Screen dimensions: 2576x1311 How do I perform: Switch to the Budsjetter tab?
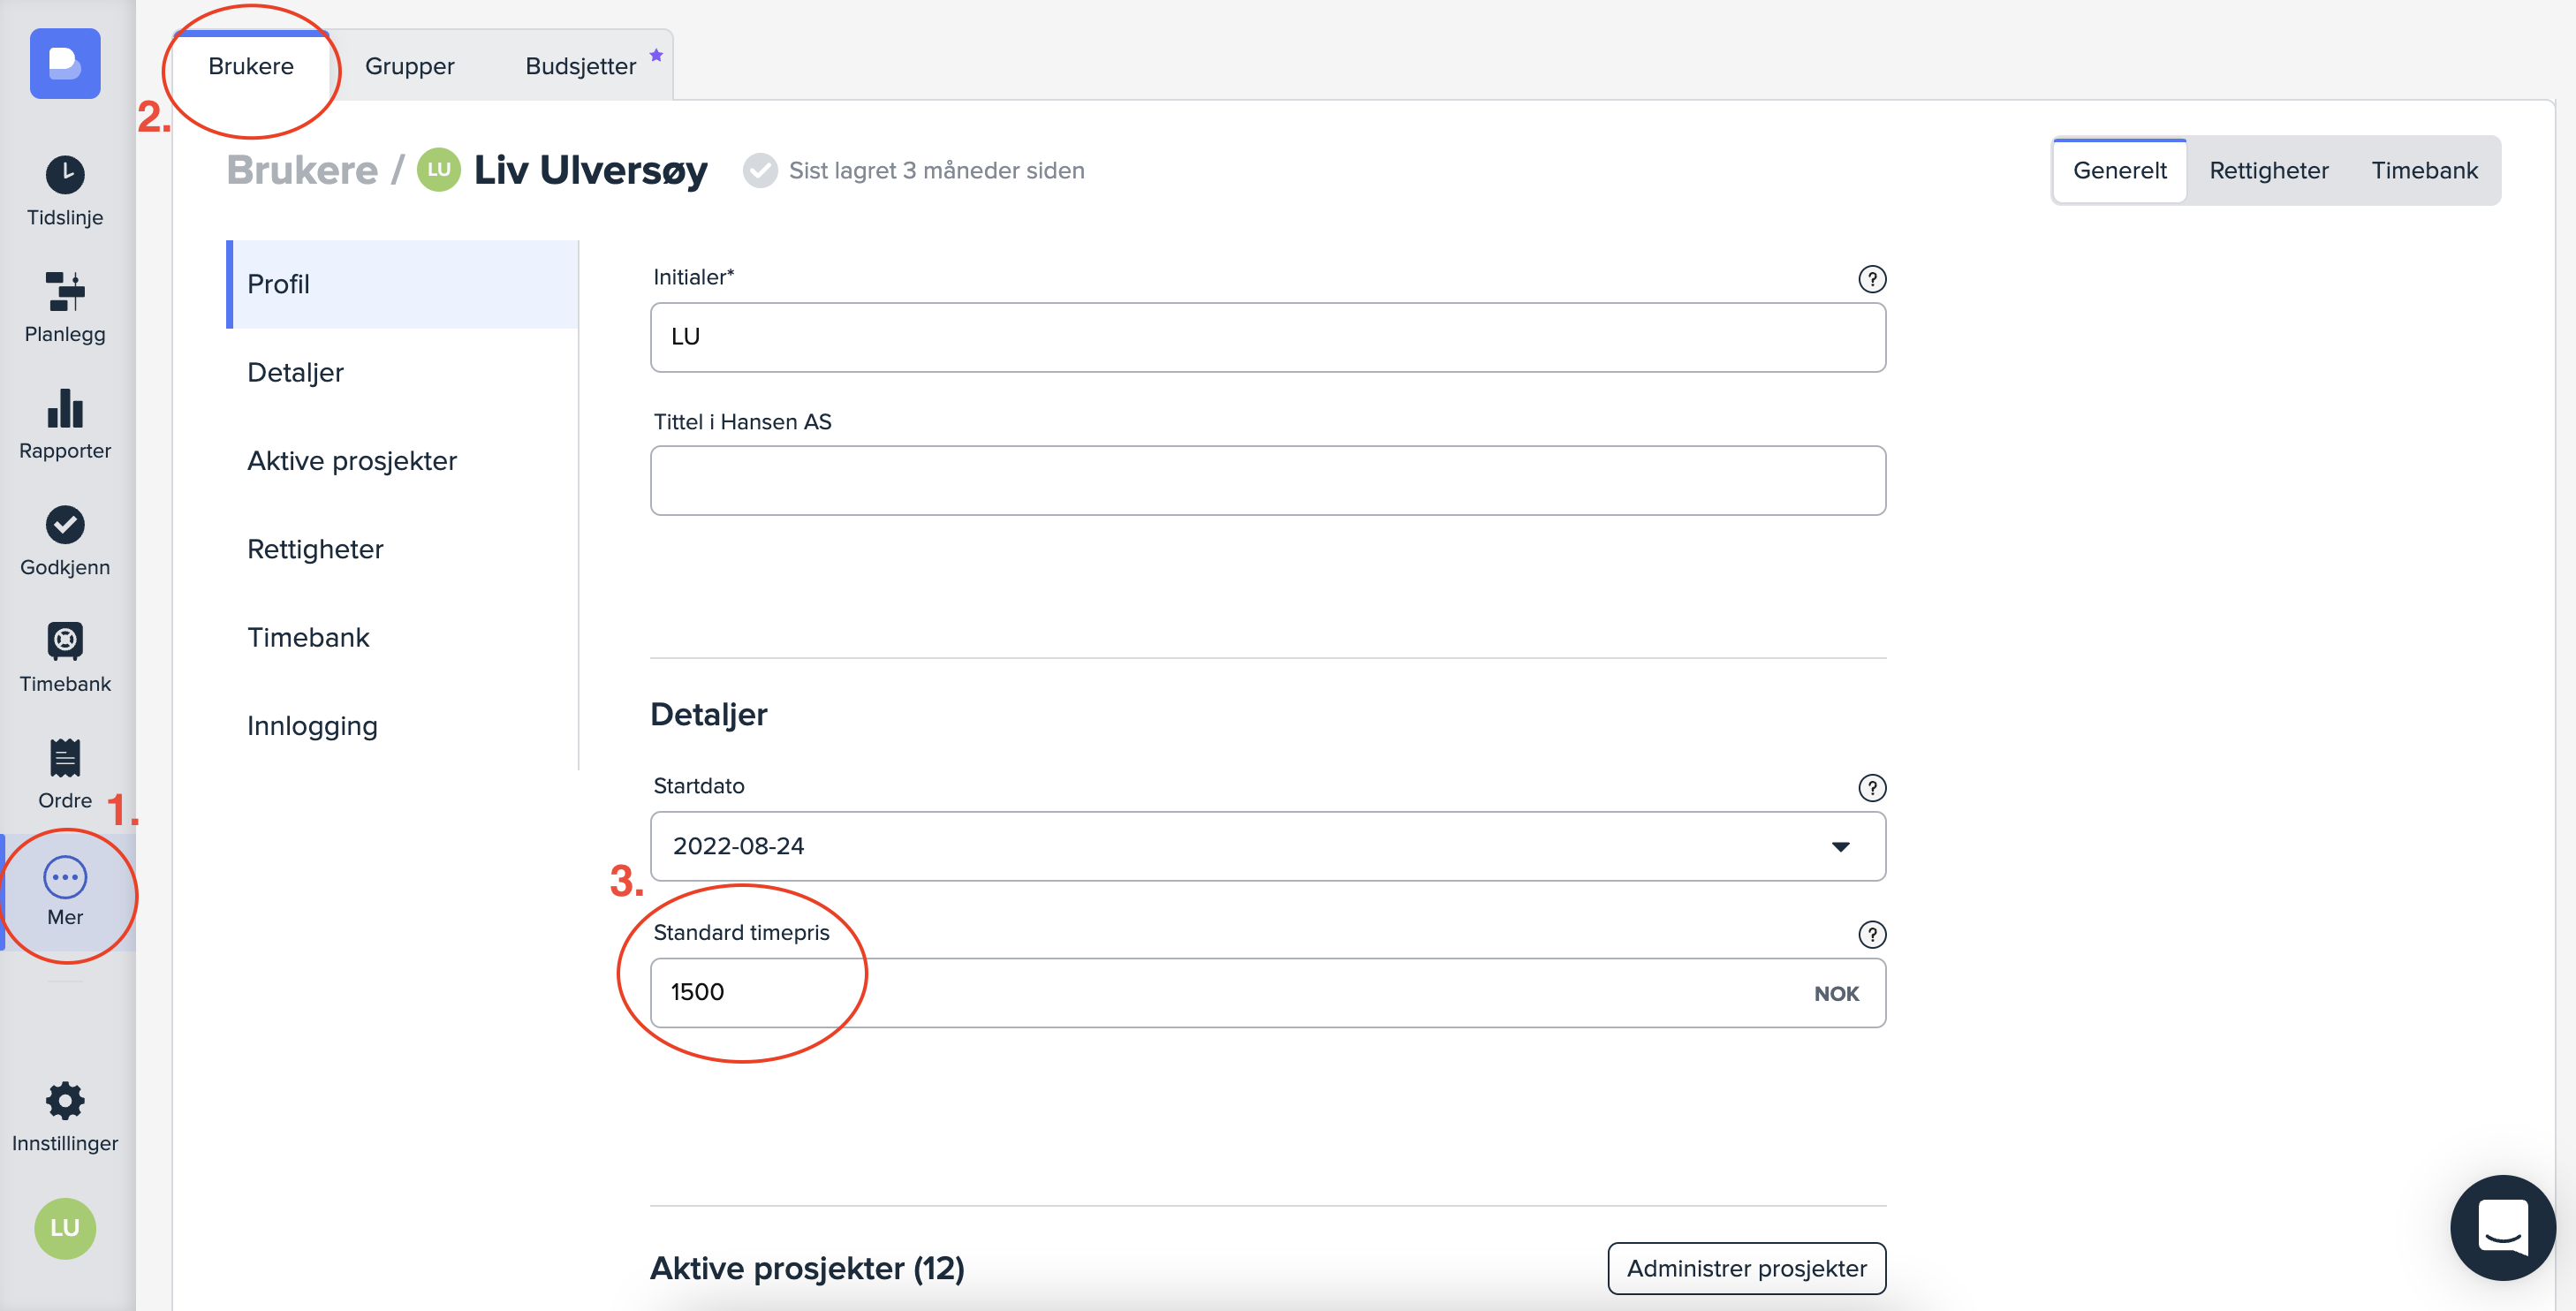pyautogui.click(x=580, y=66)
